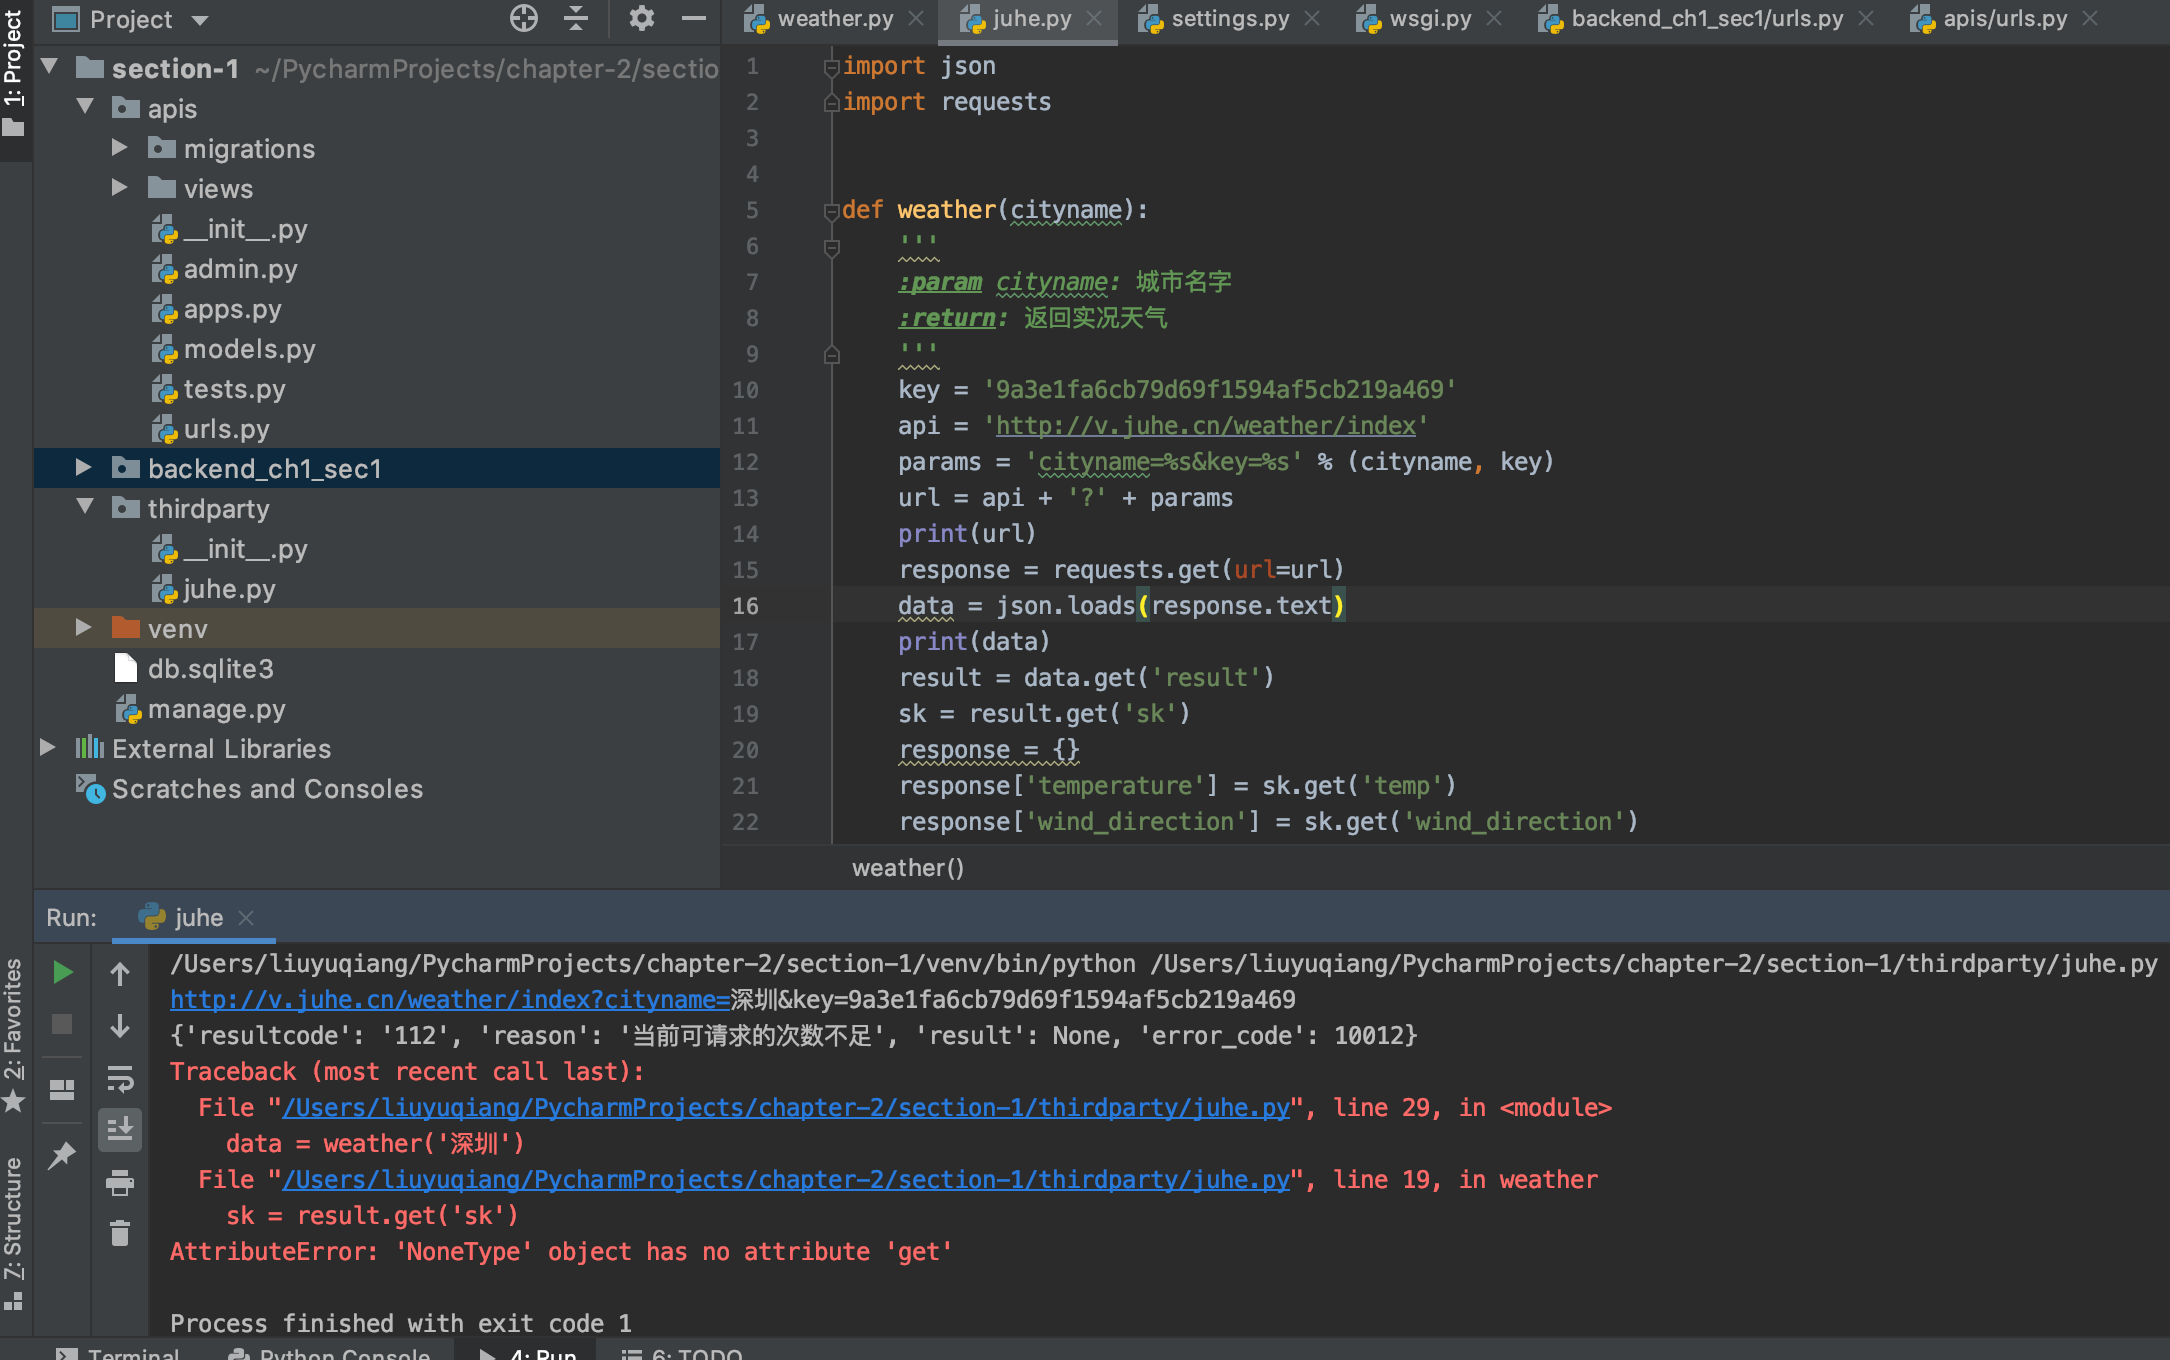The width and height of the screenshot is (2170, 1360).
Task: Toggle scroll to end in Run console
Action: pyautogui.click(x=120, y=1130)
